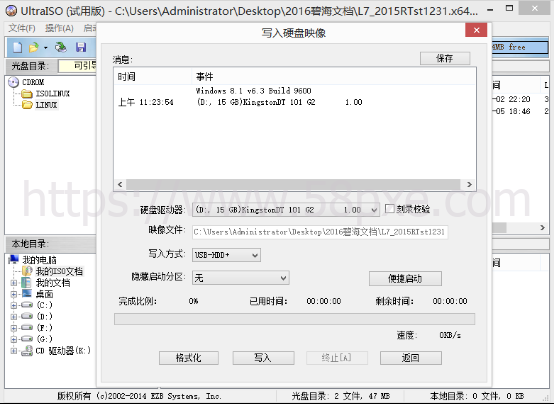Click the Write button
Screen dimensions: 554x404
tap(263, 358)
